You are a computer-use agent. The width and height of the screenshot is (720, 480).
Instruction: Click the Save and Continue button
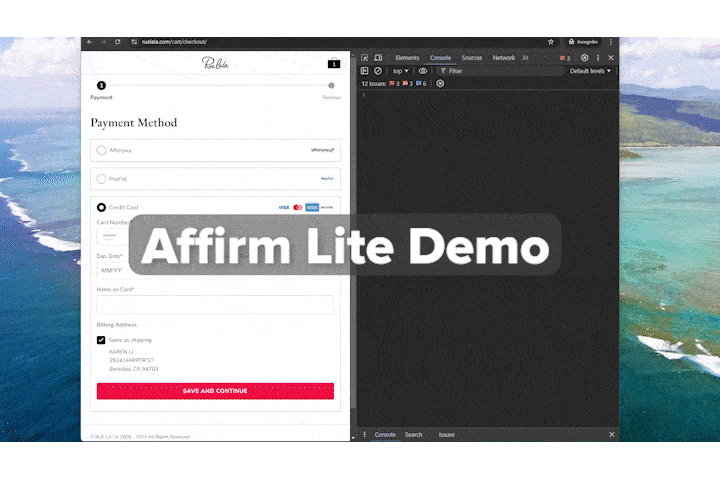click(215, 391)
